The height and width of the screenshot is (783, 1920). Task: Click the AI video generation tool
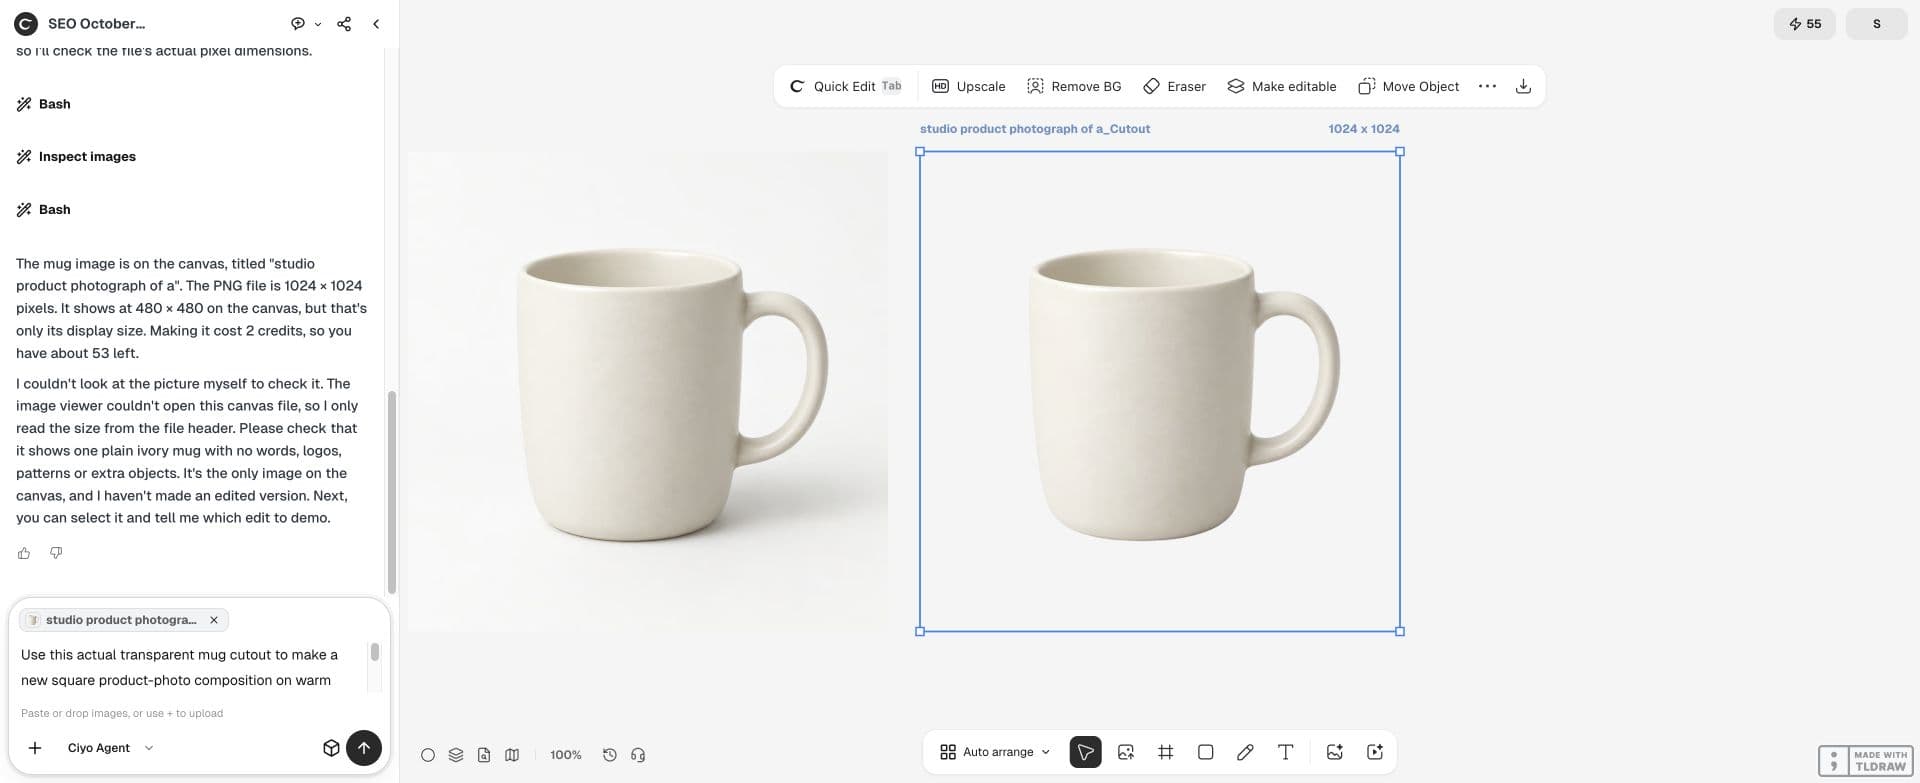(x=1375, y=752)
